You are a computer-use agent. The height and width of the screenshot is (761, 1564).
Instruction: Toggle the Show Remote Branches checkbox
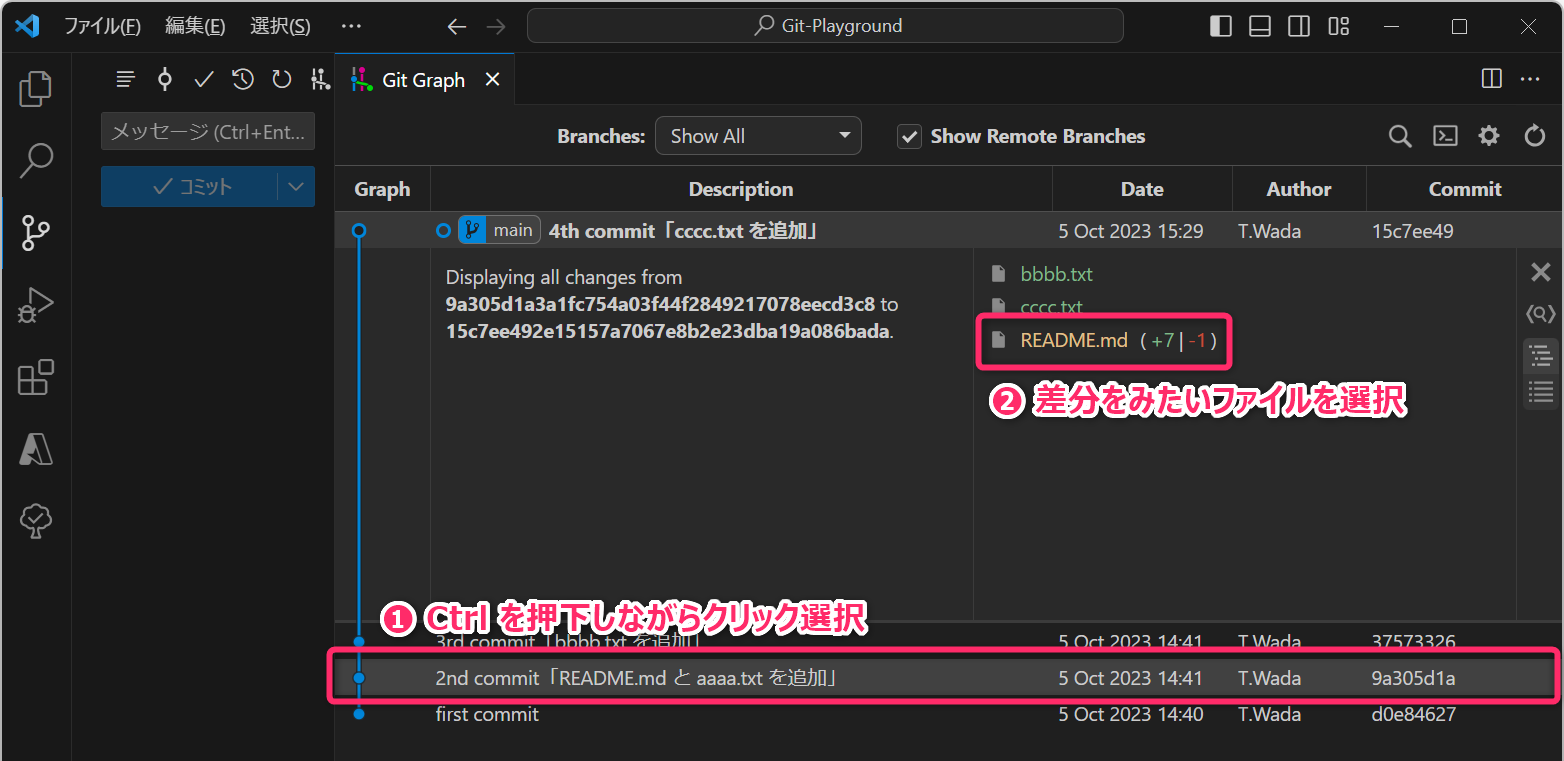coord(909,136)
